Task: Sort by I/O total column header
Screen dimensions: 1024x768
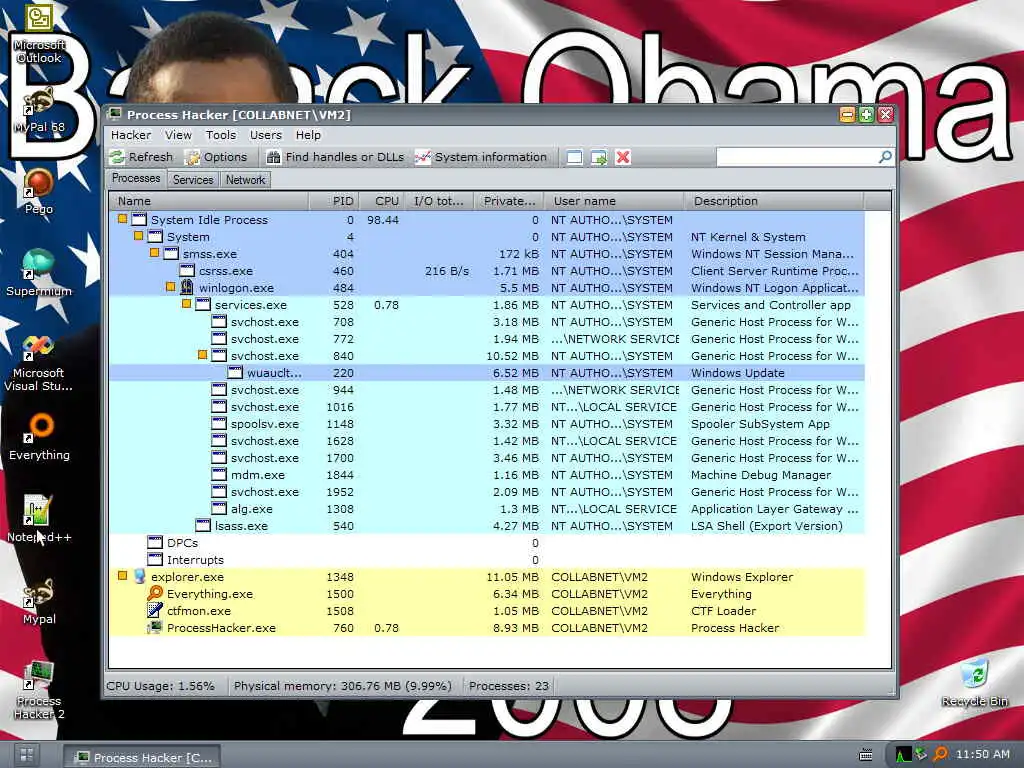Action: (x=439, y=201)
